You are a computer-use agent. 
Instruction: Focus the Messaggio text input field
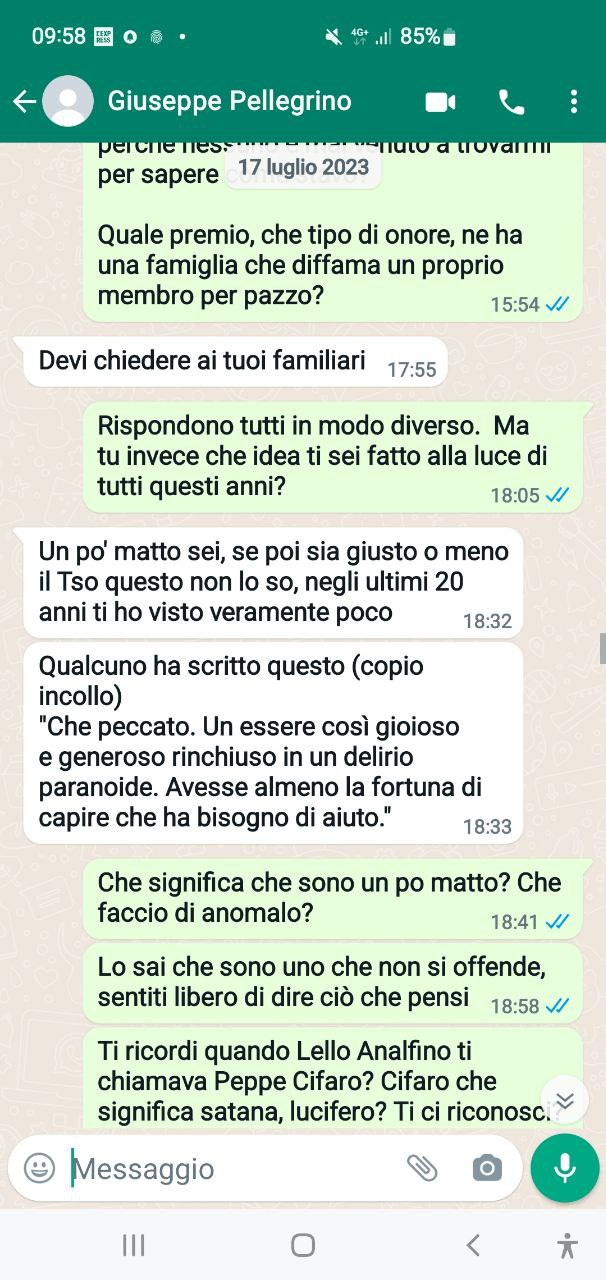[x=235, y=1168]
